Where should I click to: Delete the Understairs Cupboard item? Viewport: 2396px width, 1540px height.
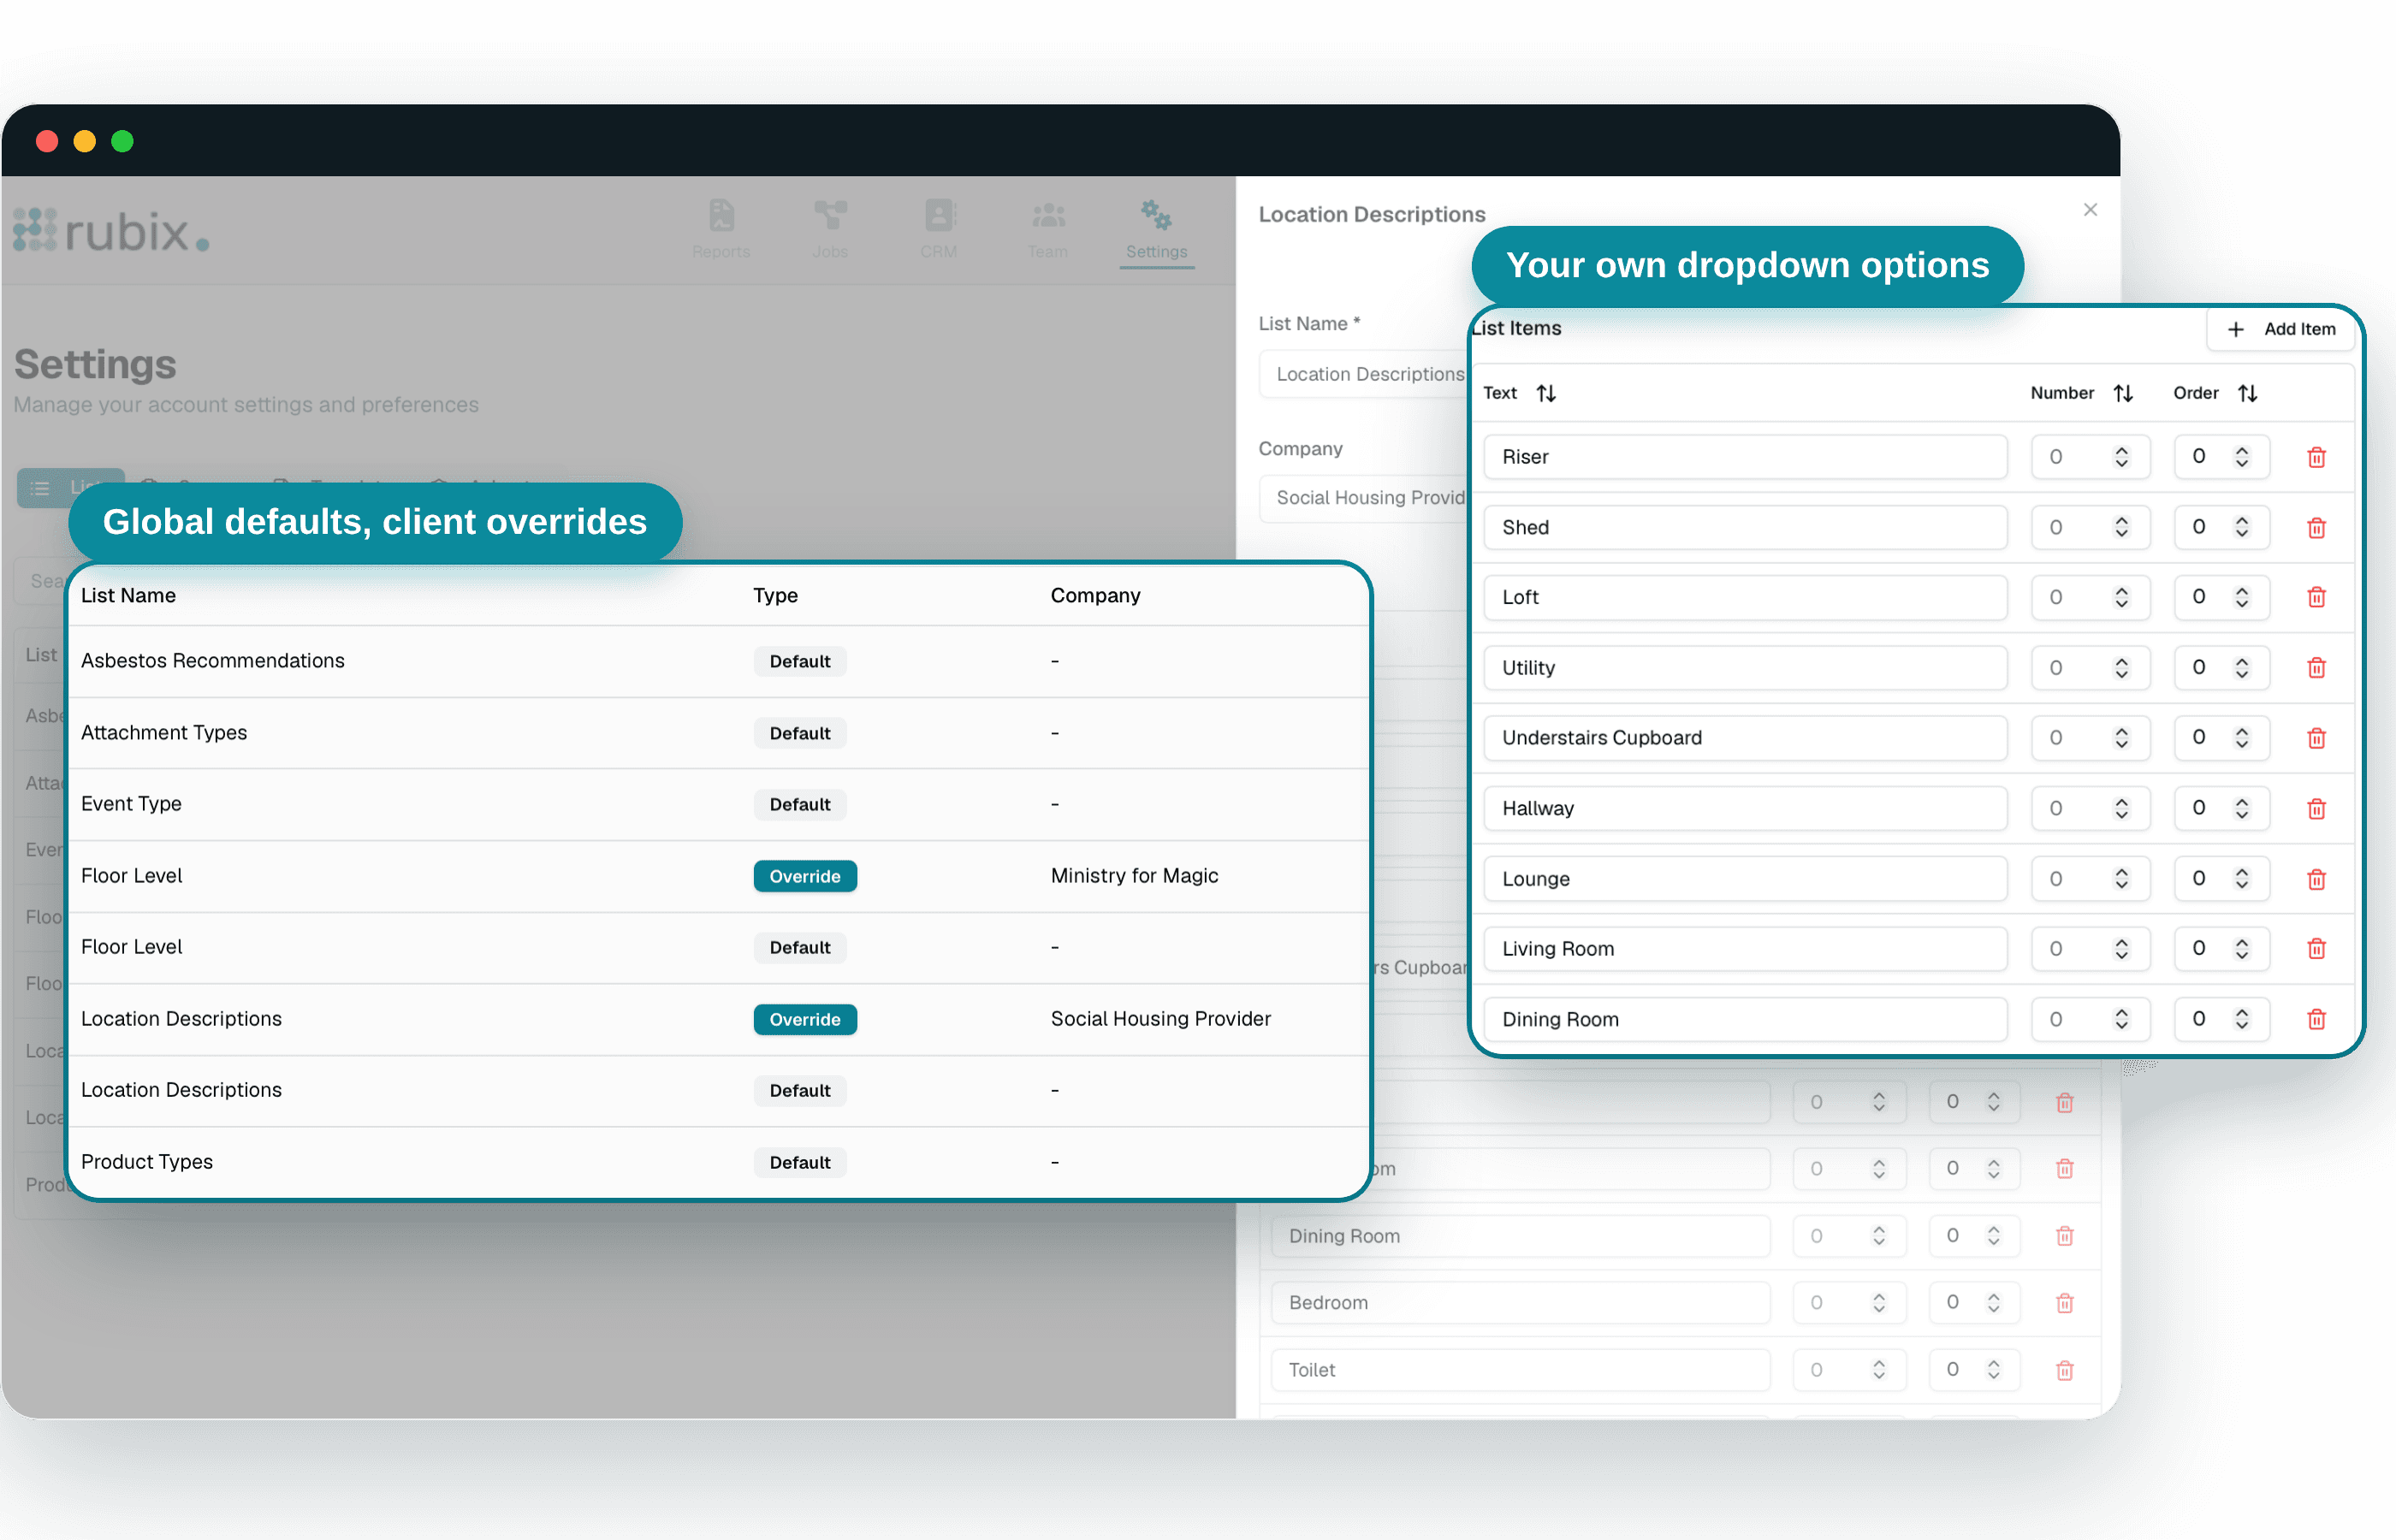2316,738
